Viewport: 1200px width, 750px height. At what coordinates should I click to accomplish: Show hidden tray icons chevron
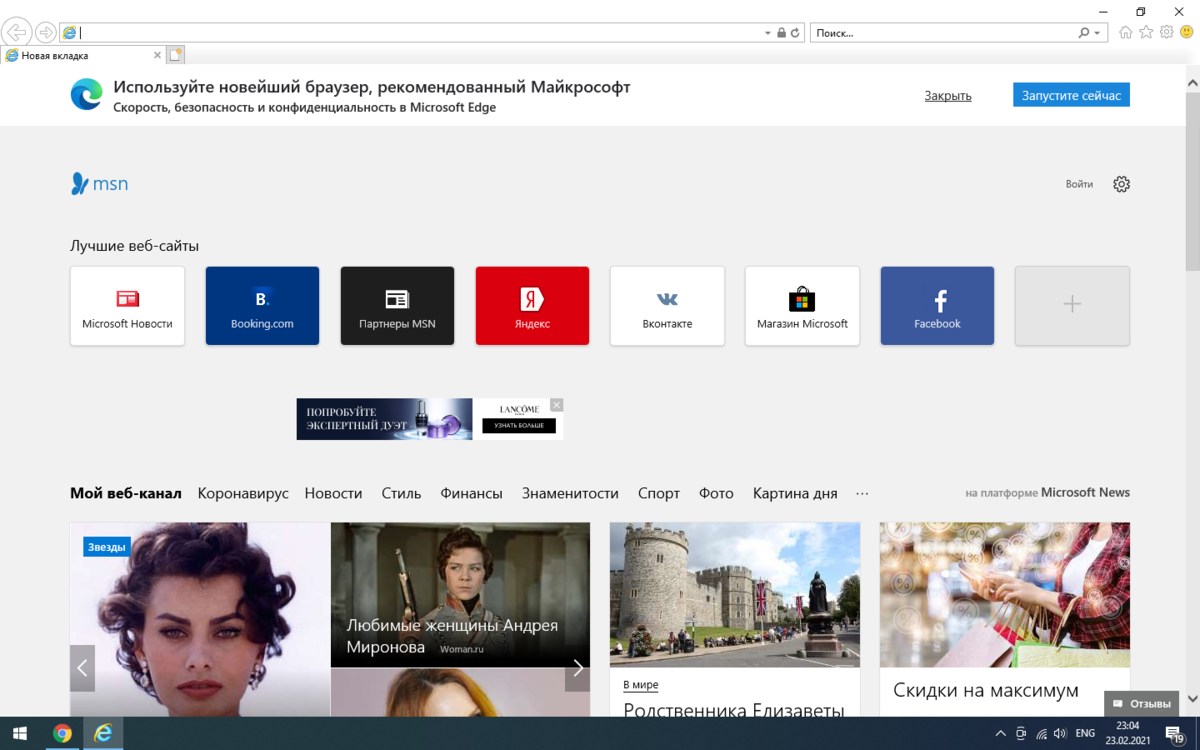pyautogui.click(x=1001, y=733)
